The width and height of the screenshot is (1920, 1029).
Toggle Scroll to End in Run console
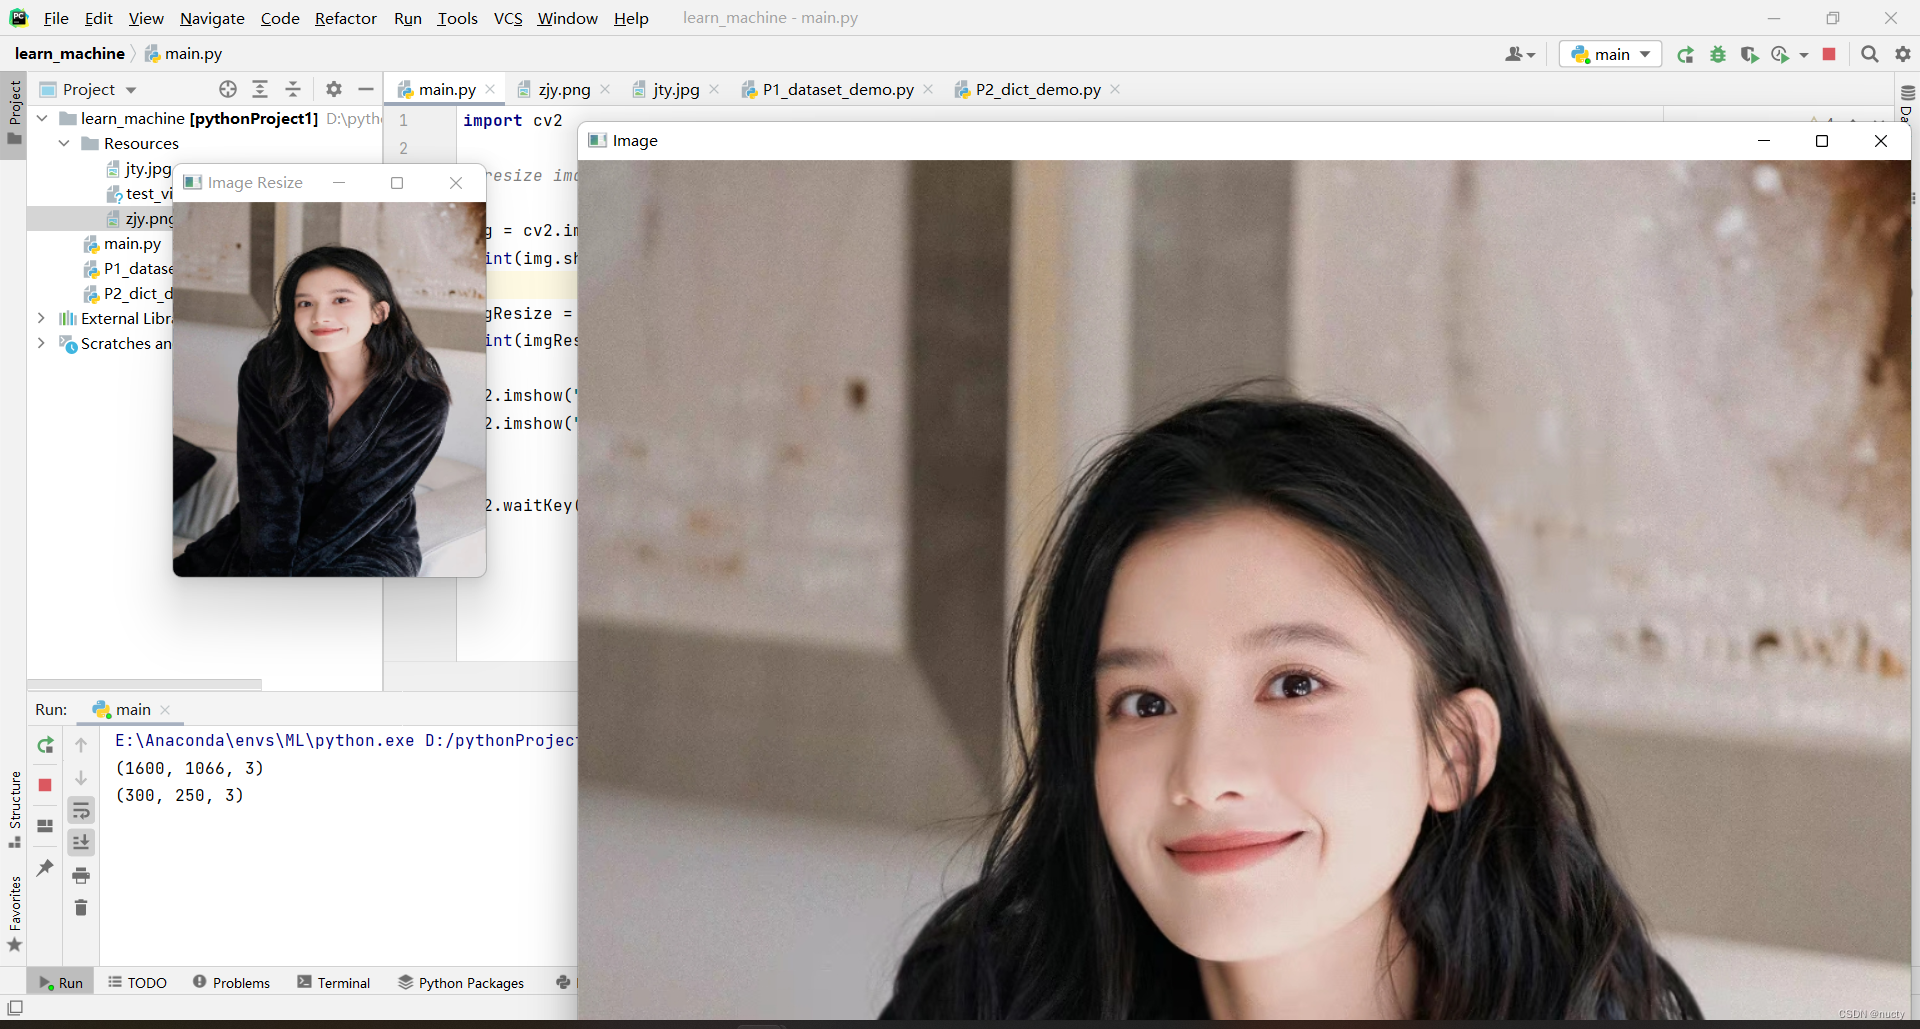[x=81, y=843]
